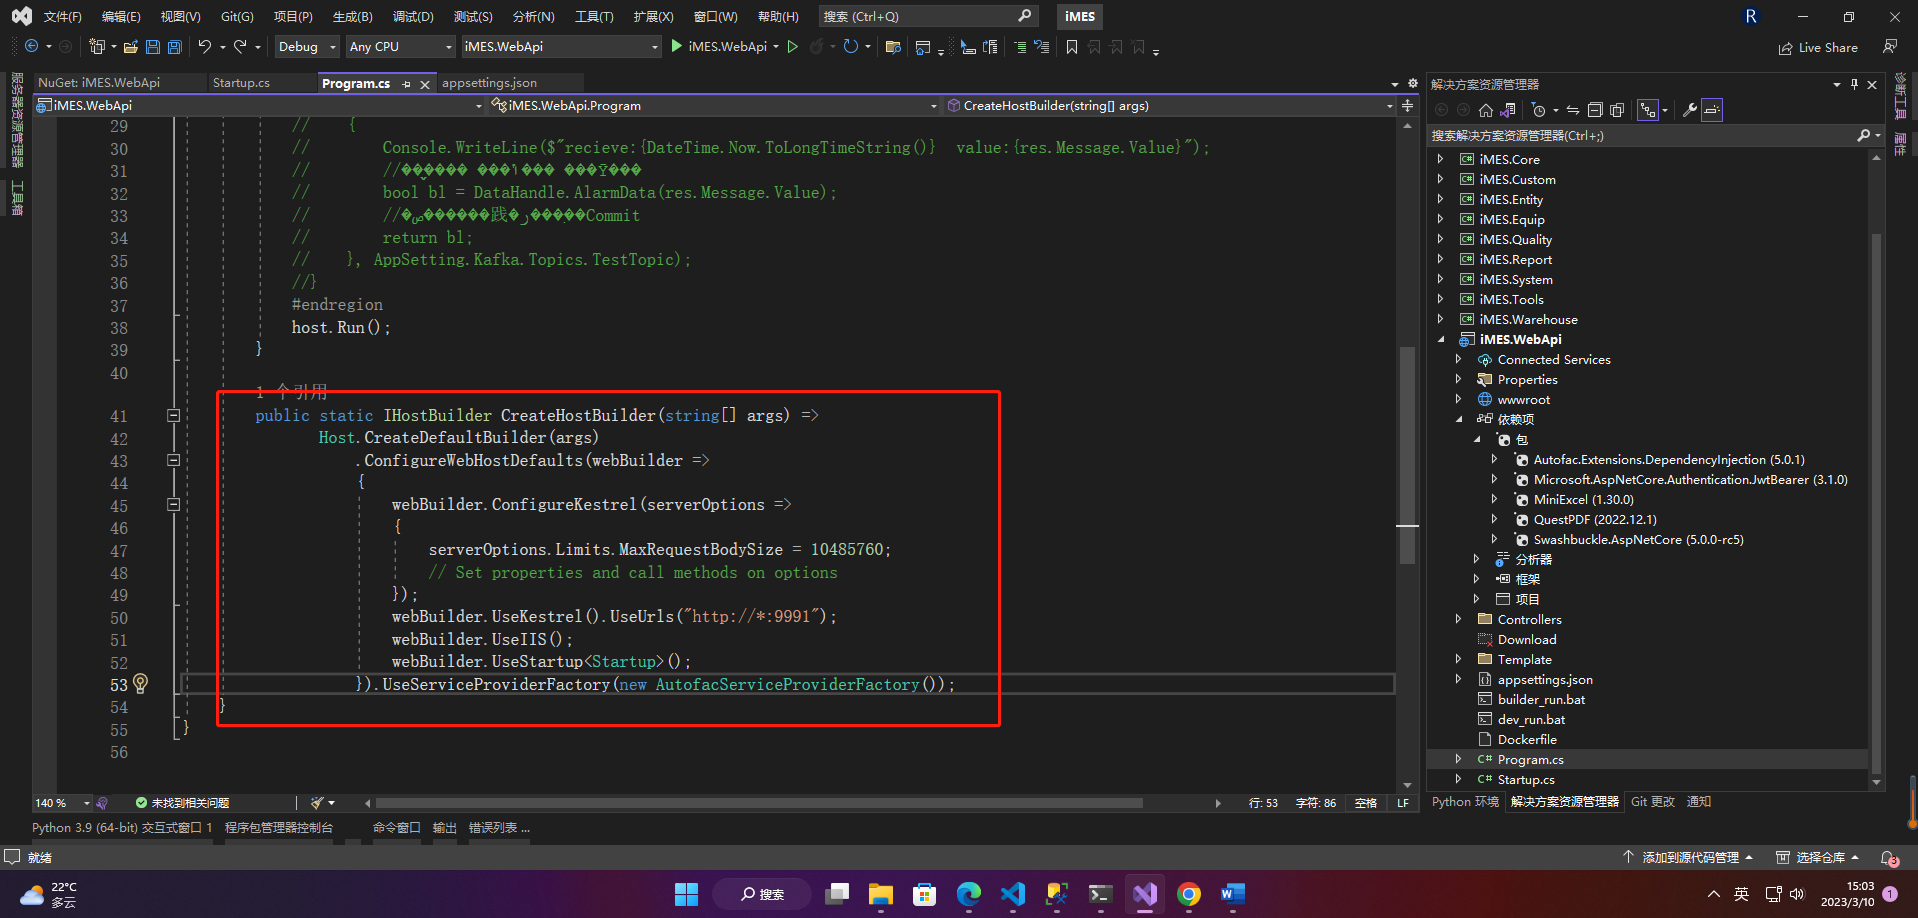1918x918 pixels.
Task: Click the 未找到相关问题 status indicator
Action: pos(182,803)
